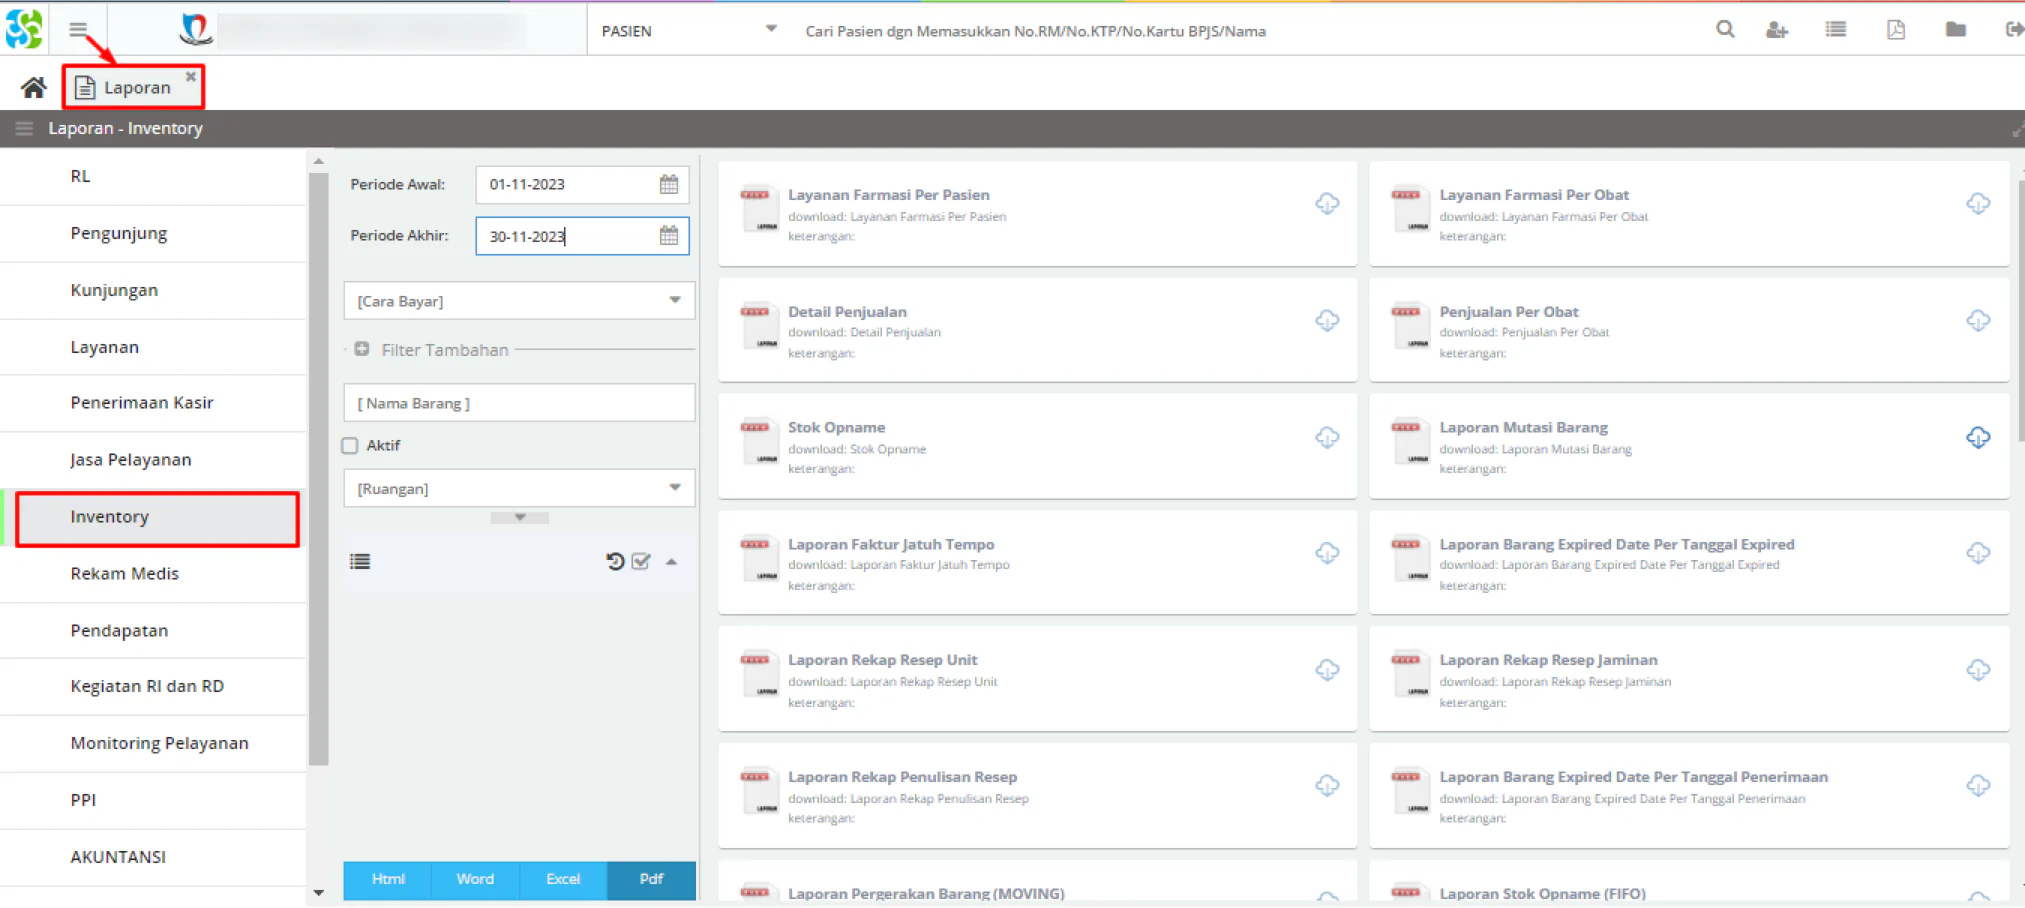The width and height of the screenshot is (2025, 908).
Task: Open the hamburger menu in top bar
Action: [78, 29]
